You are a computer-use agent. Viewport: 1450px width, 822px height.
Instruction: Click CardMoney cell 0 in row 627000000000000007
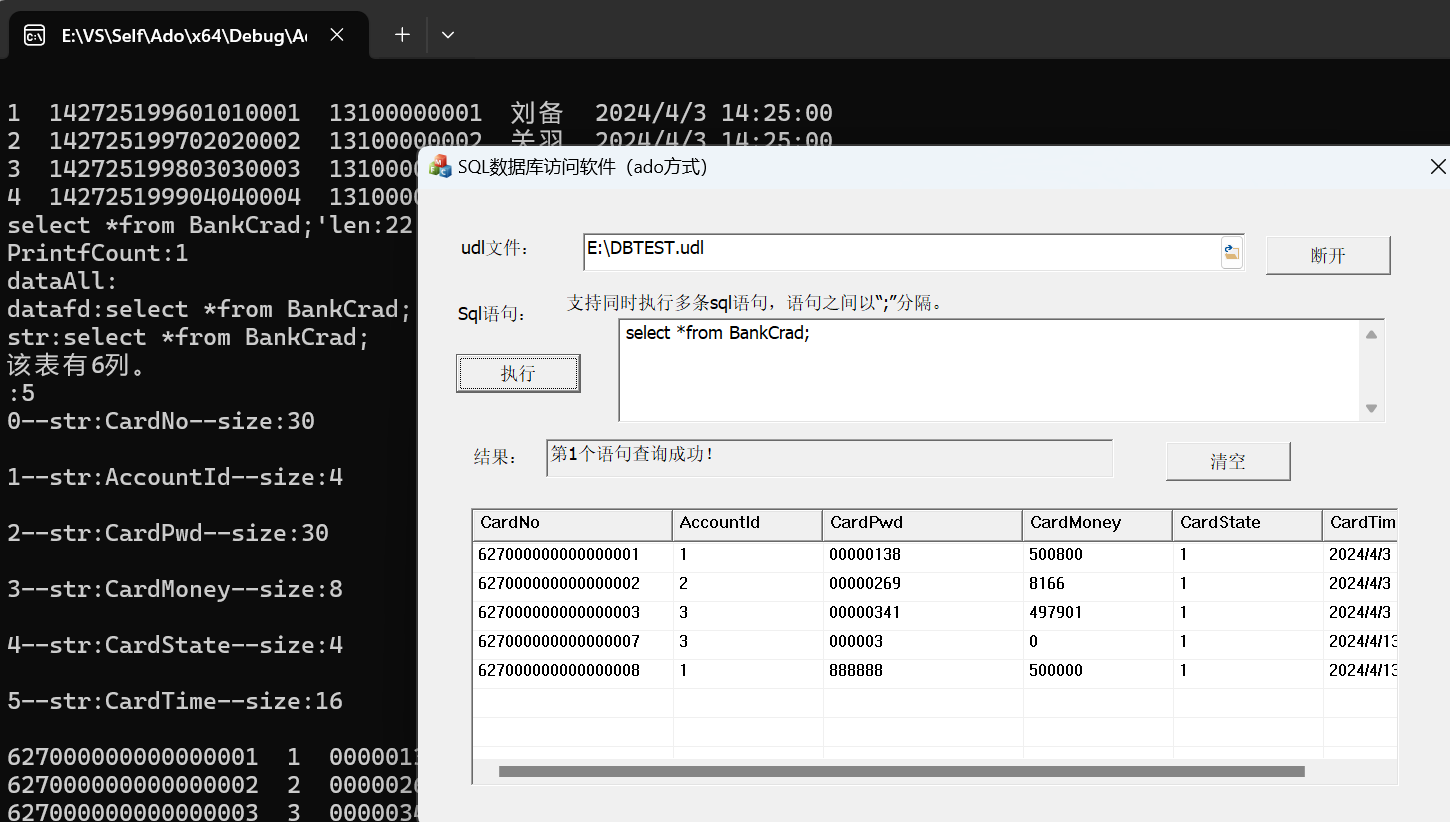pyautogui.click(x=1098, y=641)
